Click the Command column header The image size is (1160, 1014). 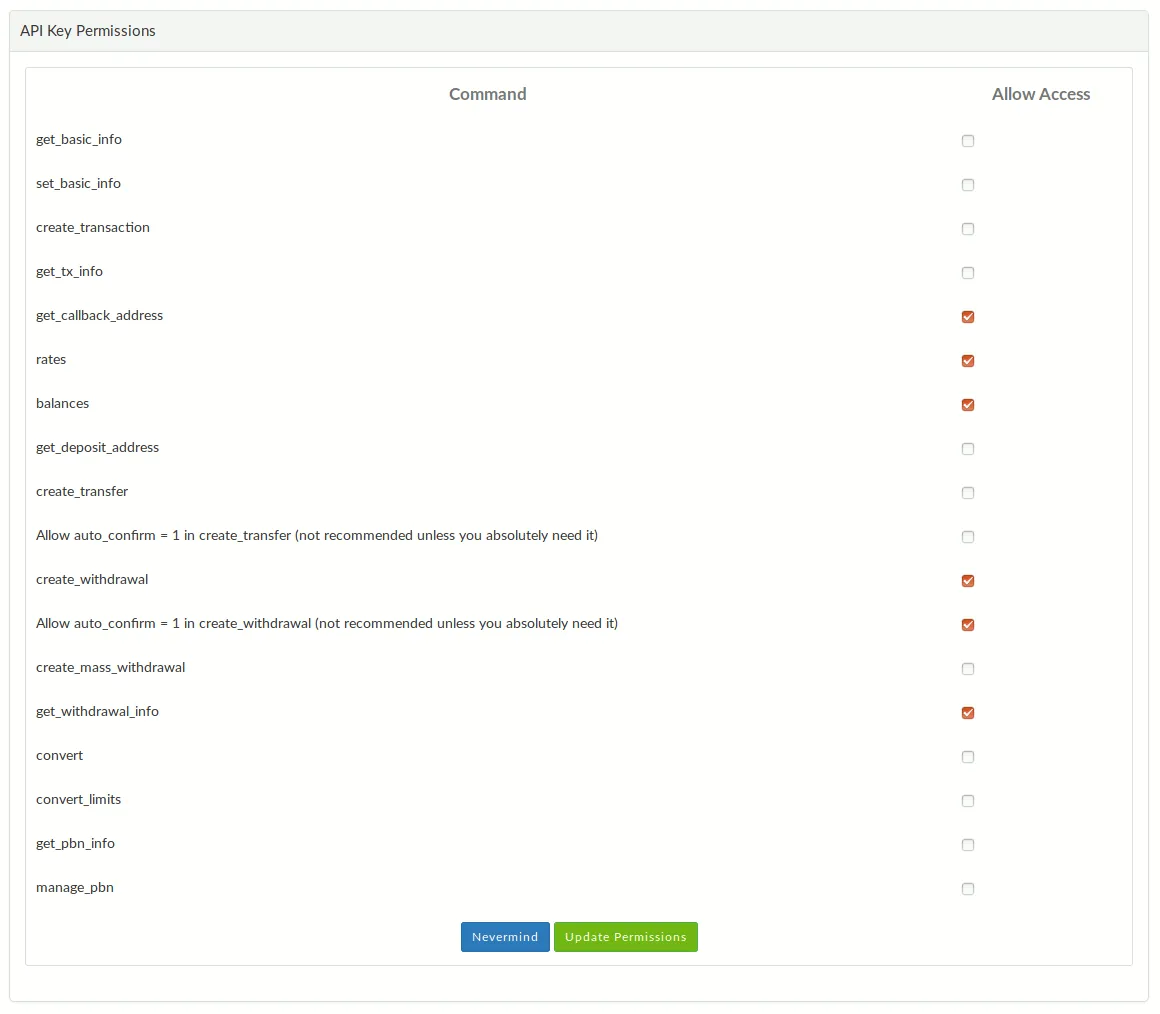pyautogui.click(x=488, y=94)
